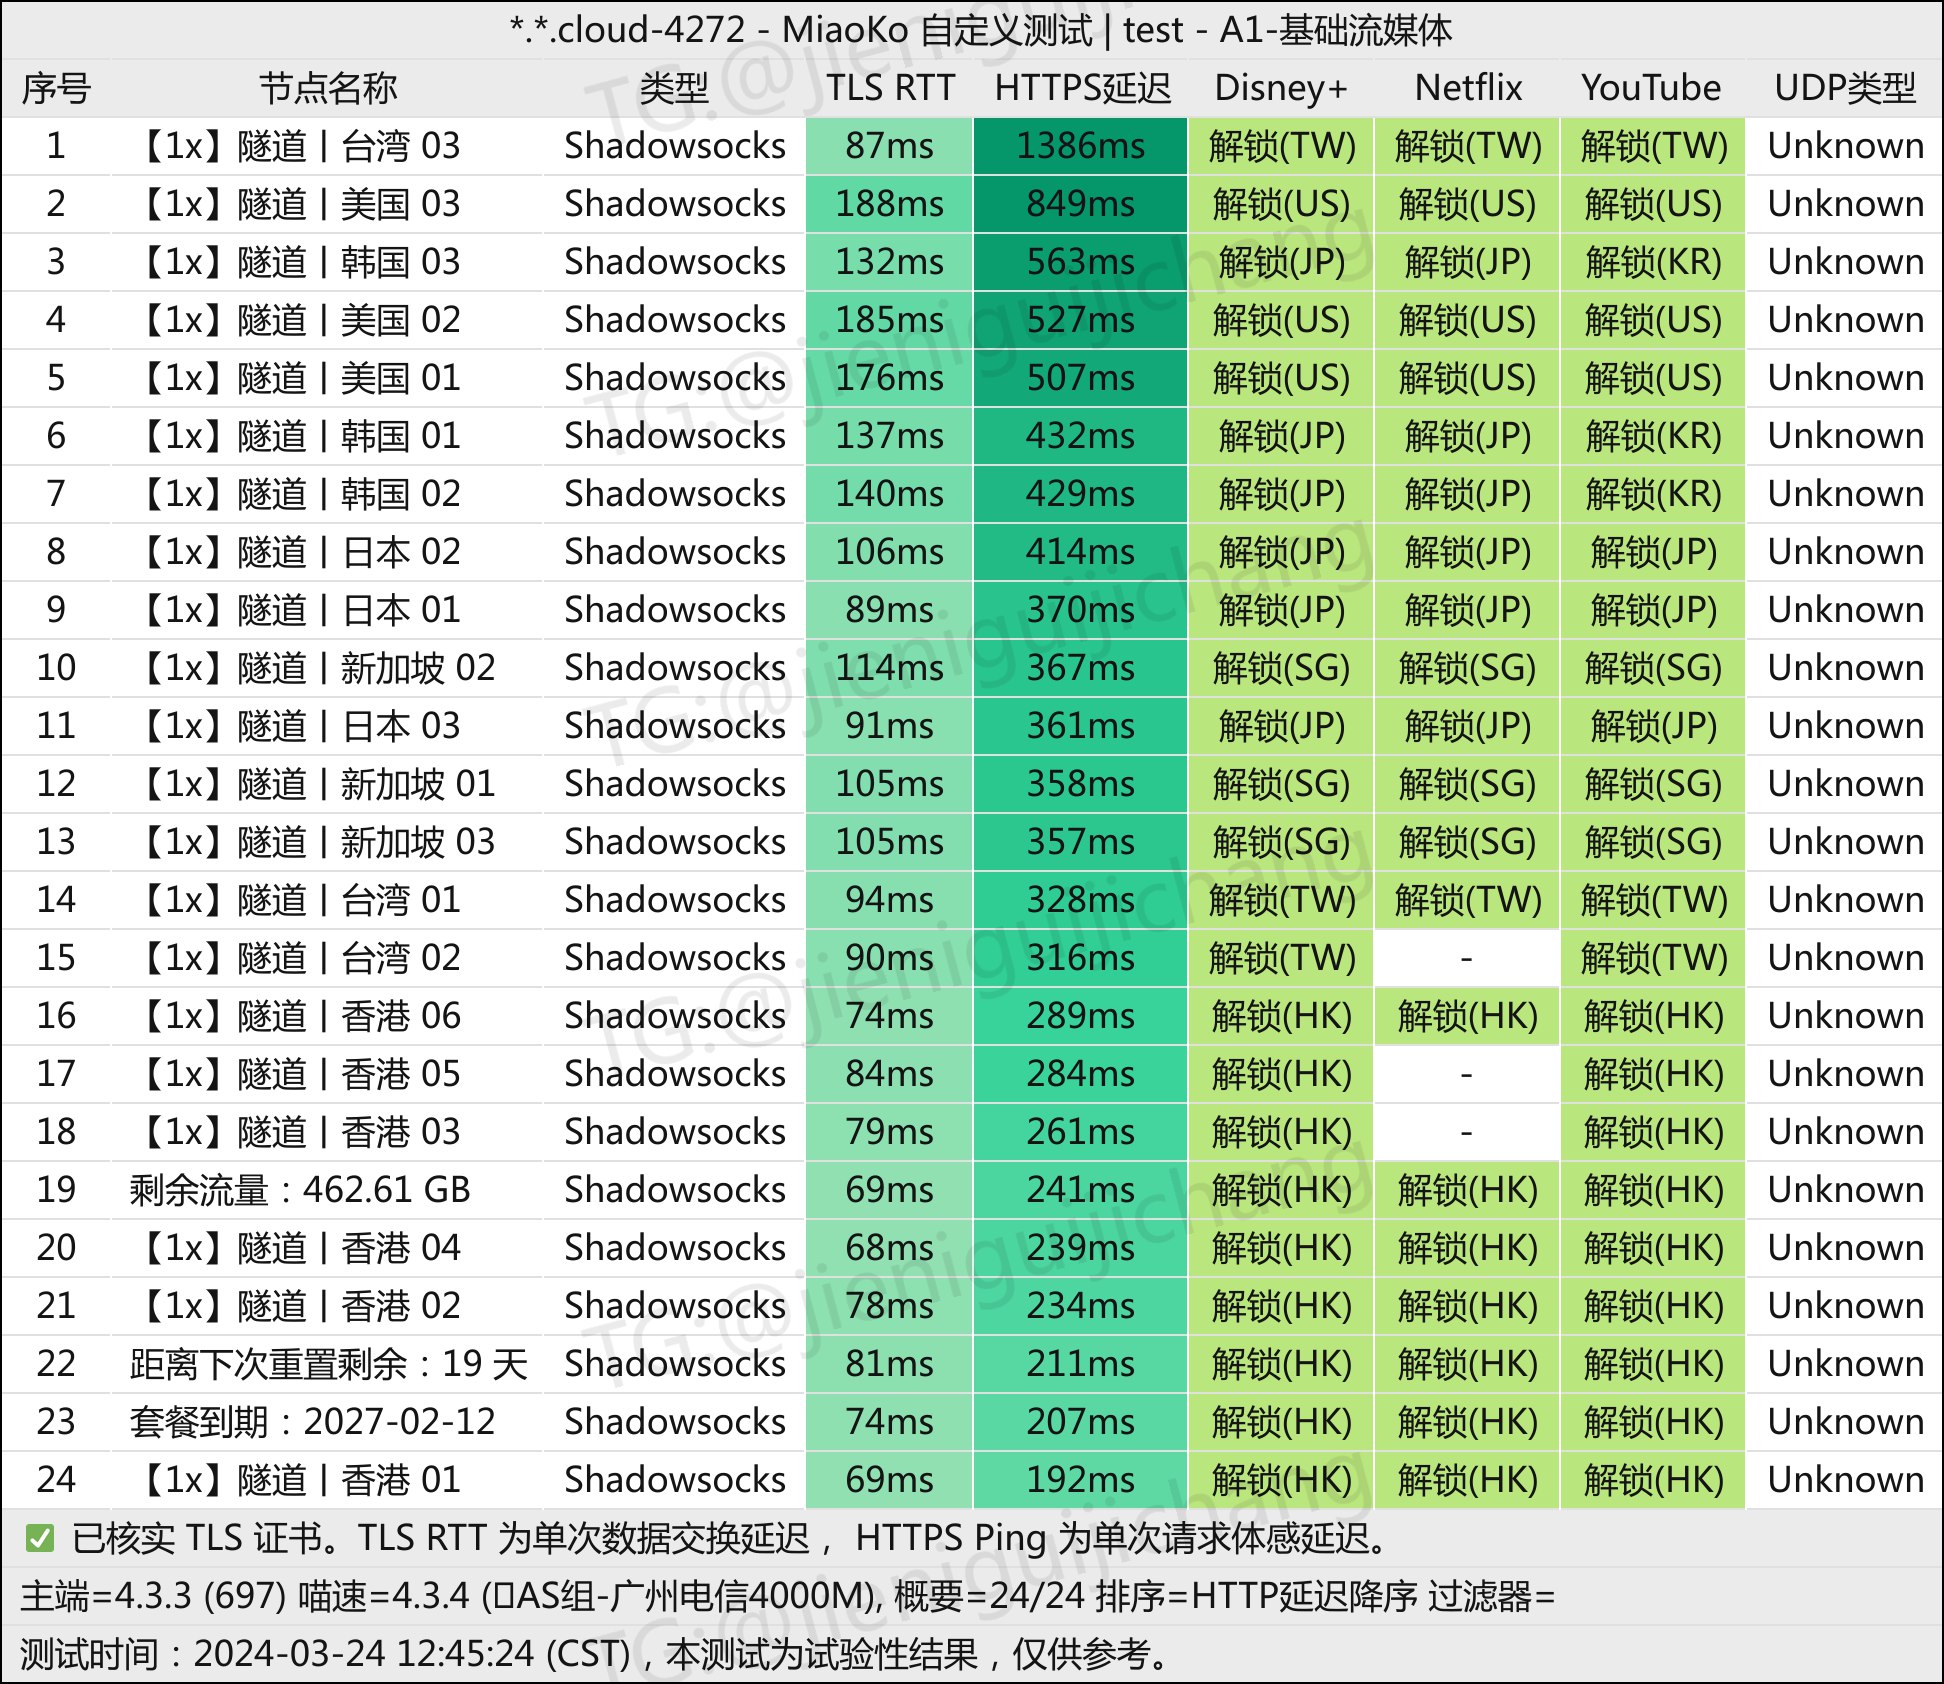Select node 【1x】隧道 | 新加坡 03
Image resolution: width=1944 pixels, height=1684 pixels.
tap(313, 842)
